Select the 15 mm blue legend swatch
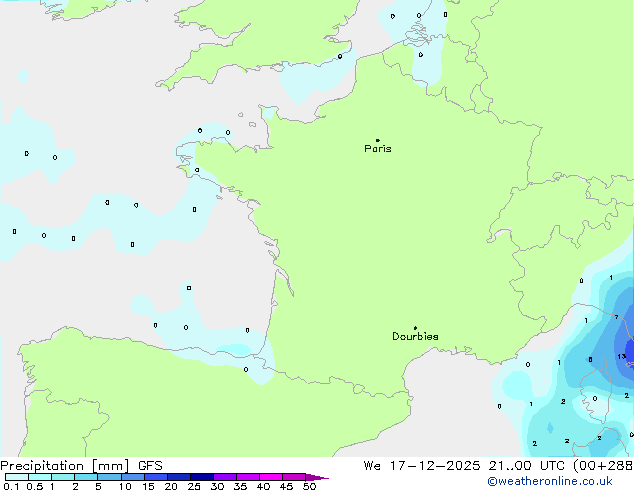Viewport: 634px width, 490px height. click(156, 477)
